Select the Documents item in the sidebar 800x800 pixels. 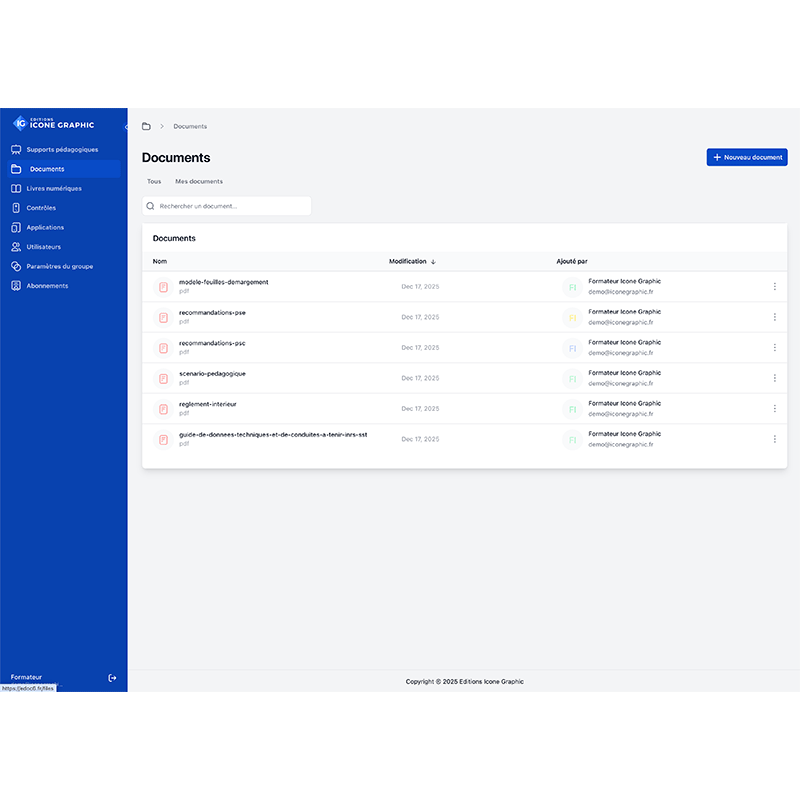pyautogui.click(x=64, y=169)
